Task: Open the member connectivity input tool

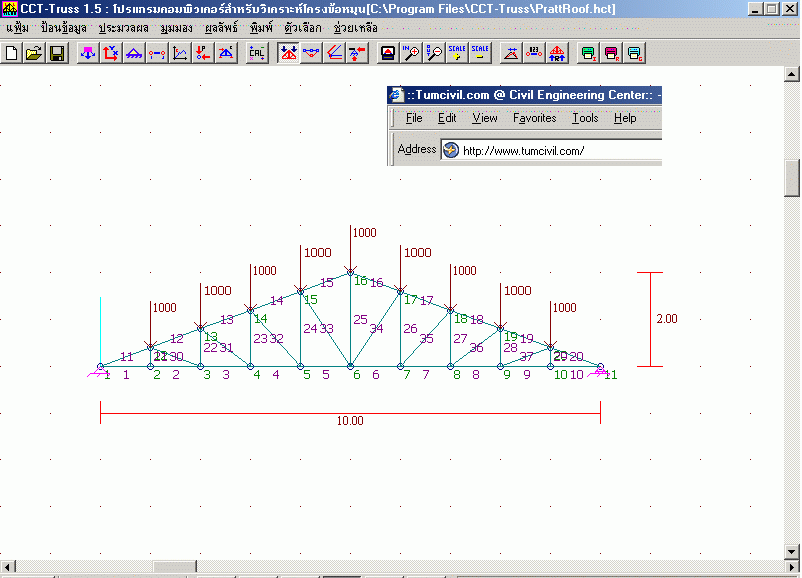Action: (157, 53)
